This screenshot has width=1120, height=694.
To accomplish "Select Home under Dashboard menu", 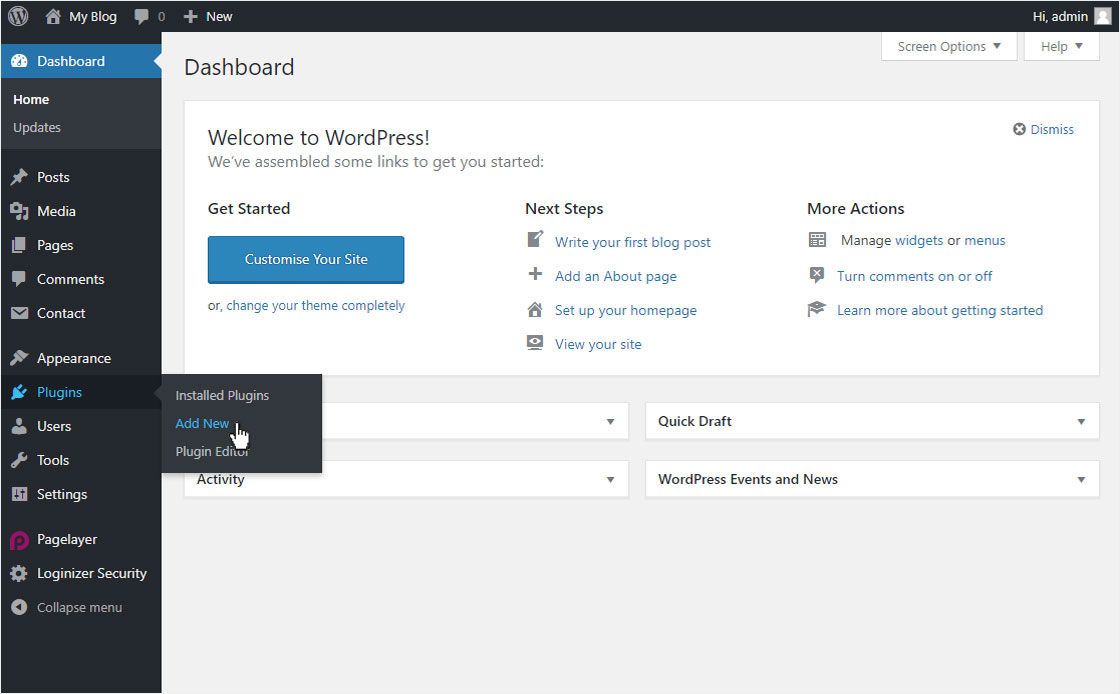I will 31,100.
